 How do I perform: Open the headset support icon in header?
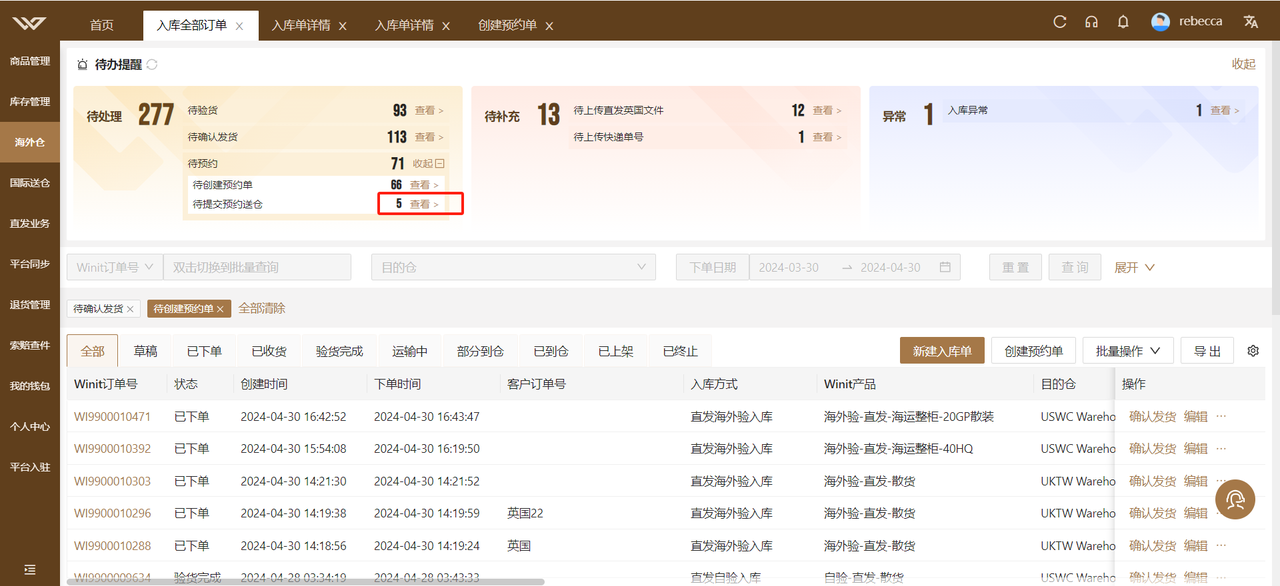pos(1091,22)
